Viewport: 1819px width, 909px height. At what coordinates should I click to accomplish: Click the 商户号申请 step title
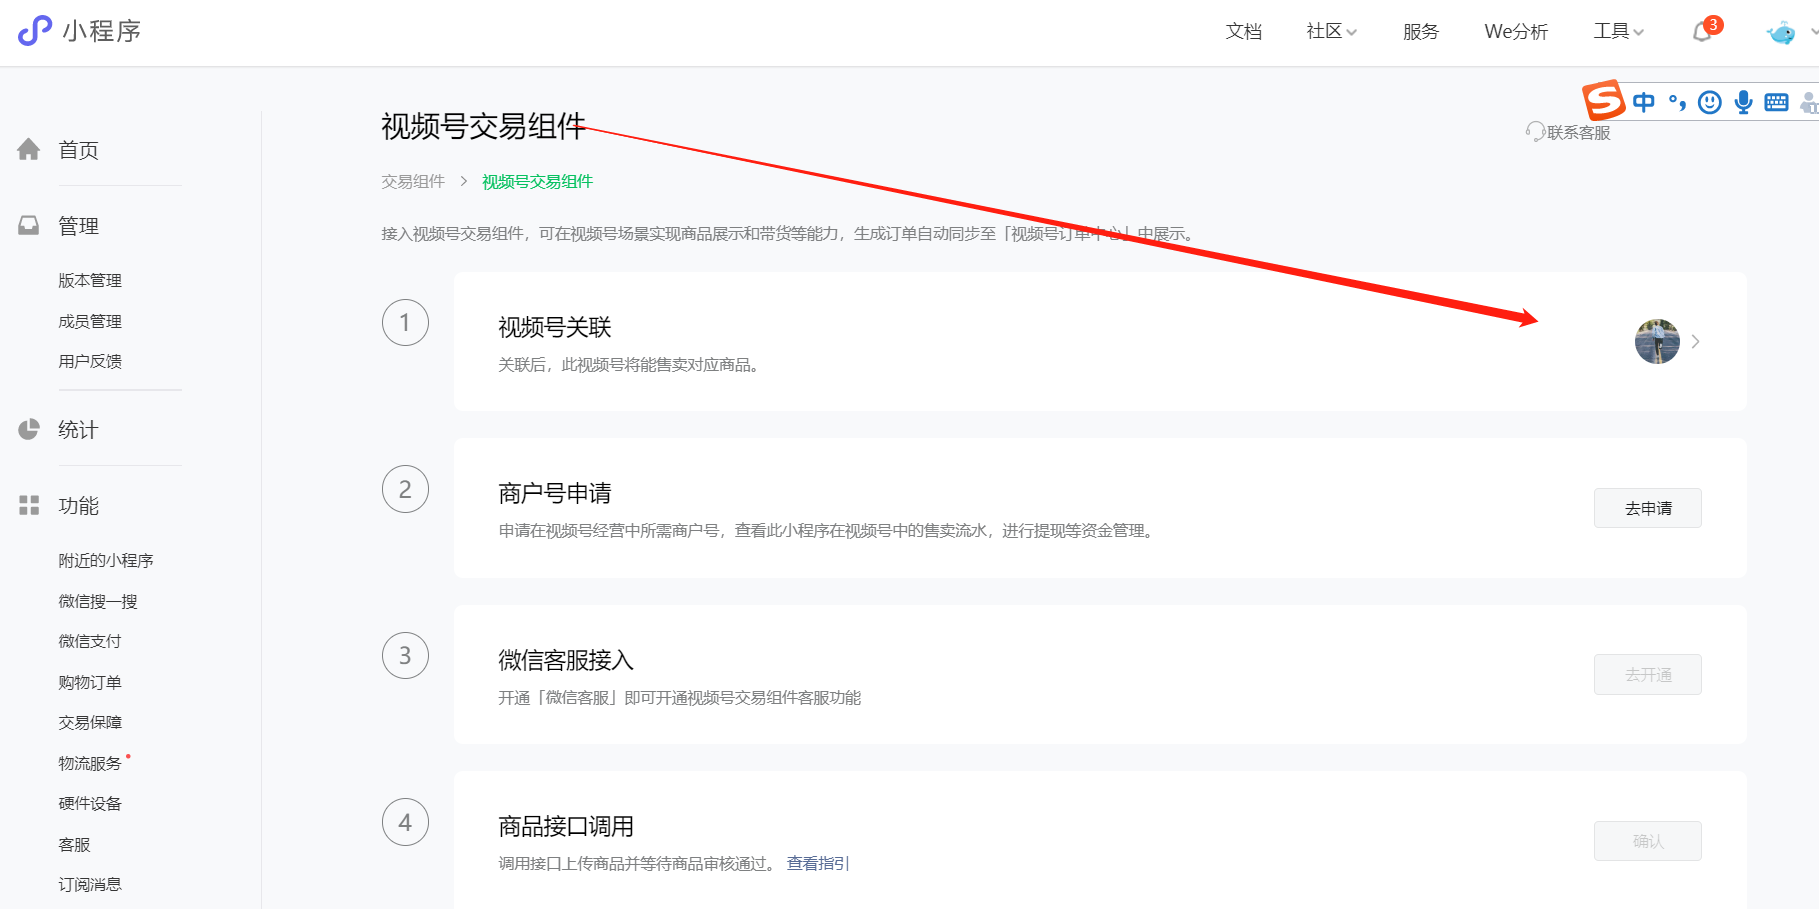click(x=555, y=493)
